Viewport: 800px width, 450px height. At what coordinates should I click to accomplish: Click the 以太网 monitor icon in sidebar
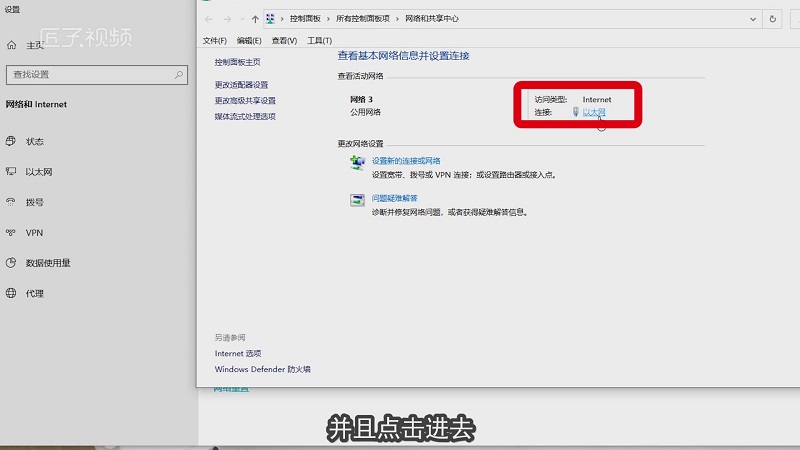11,172
